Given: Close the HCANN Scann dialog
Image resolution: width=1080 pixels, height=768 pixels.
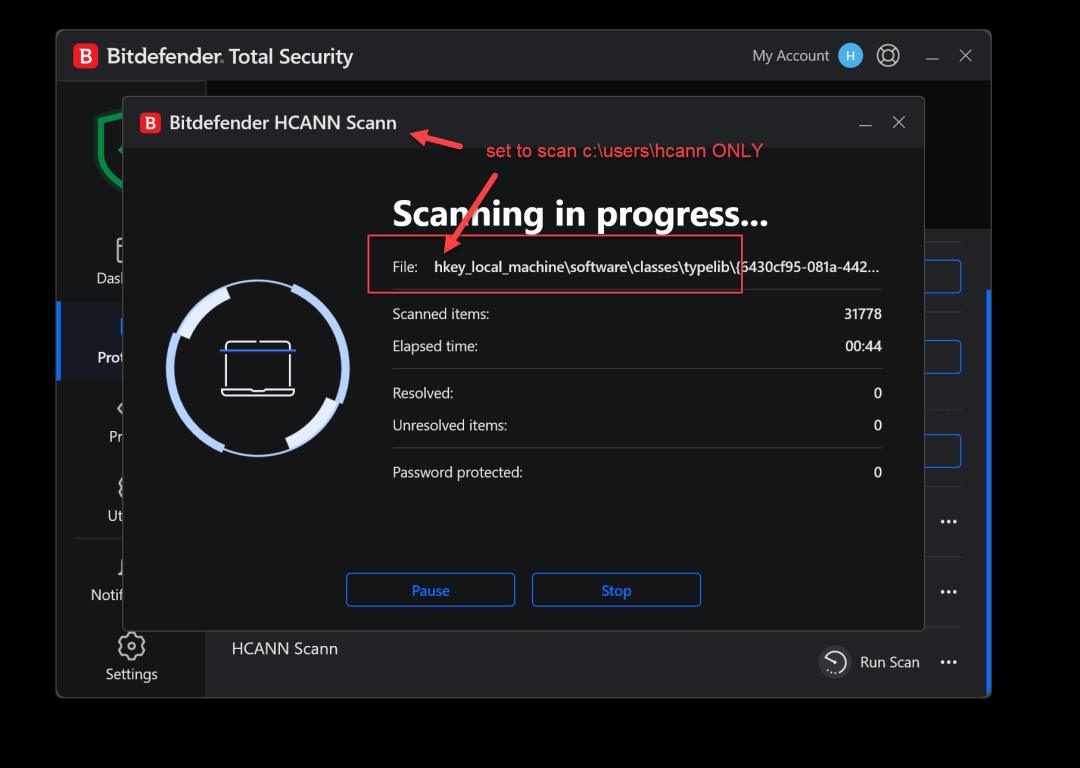Looking at the screenshot, I should click(899, 123).
